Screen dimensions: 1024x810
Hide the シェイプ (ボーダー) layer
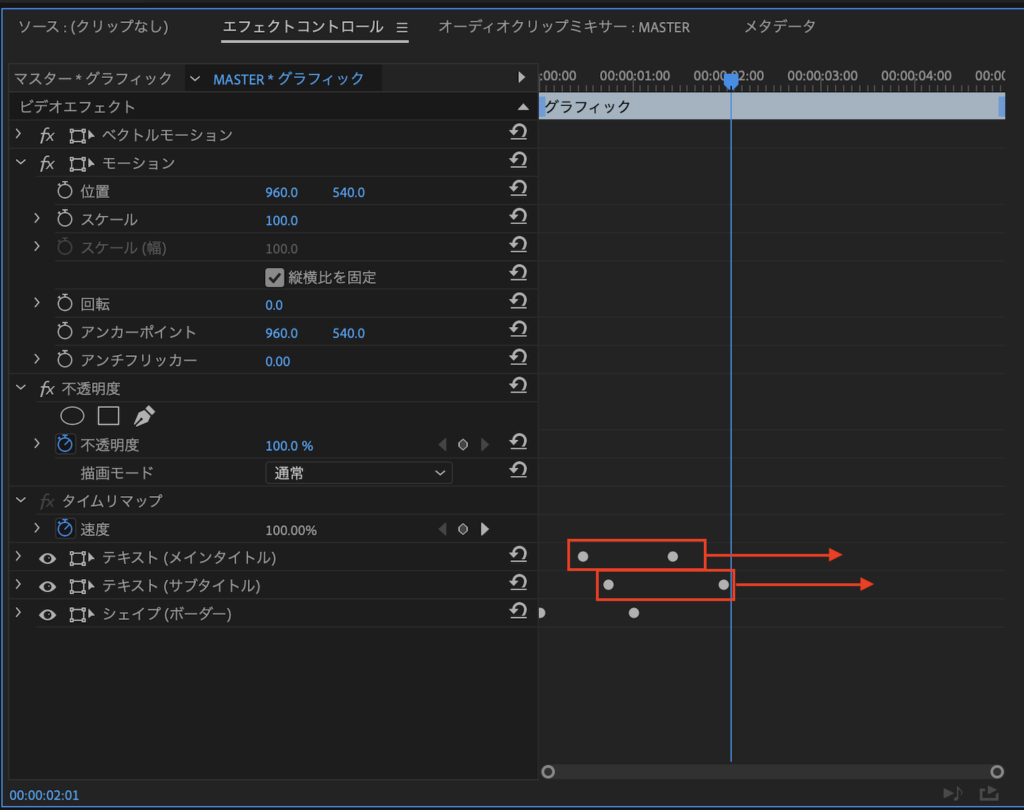point(47,614)
